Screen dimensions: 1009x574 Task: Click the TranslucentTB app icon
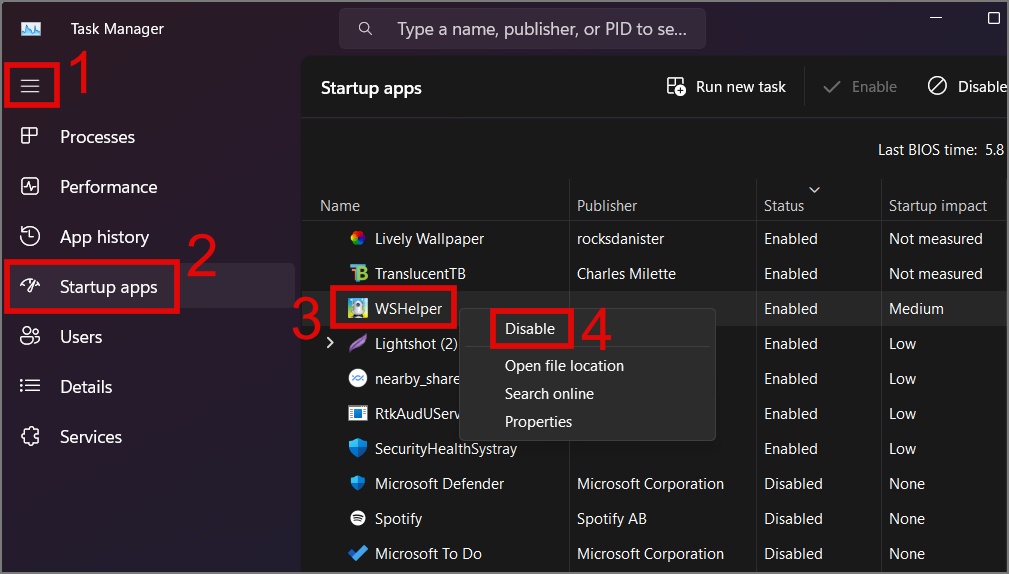358,273
